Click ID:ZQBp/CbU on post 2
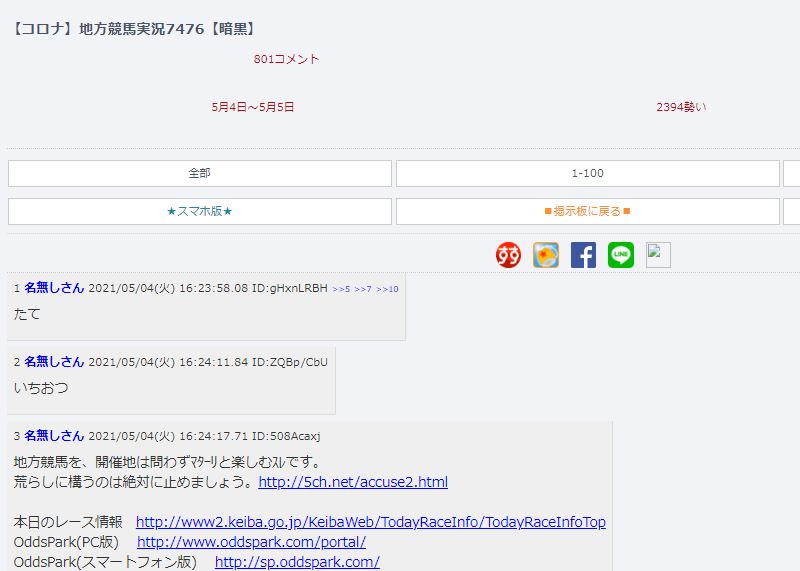Screen dimensions: 800x571 [x=290, y=362]
